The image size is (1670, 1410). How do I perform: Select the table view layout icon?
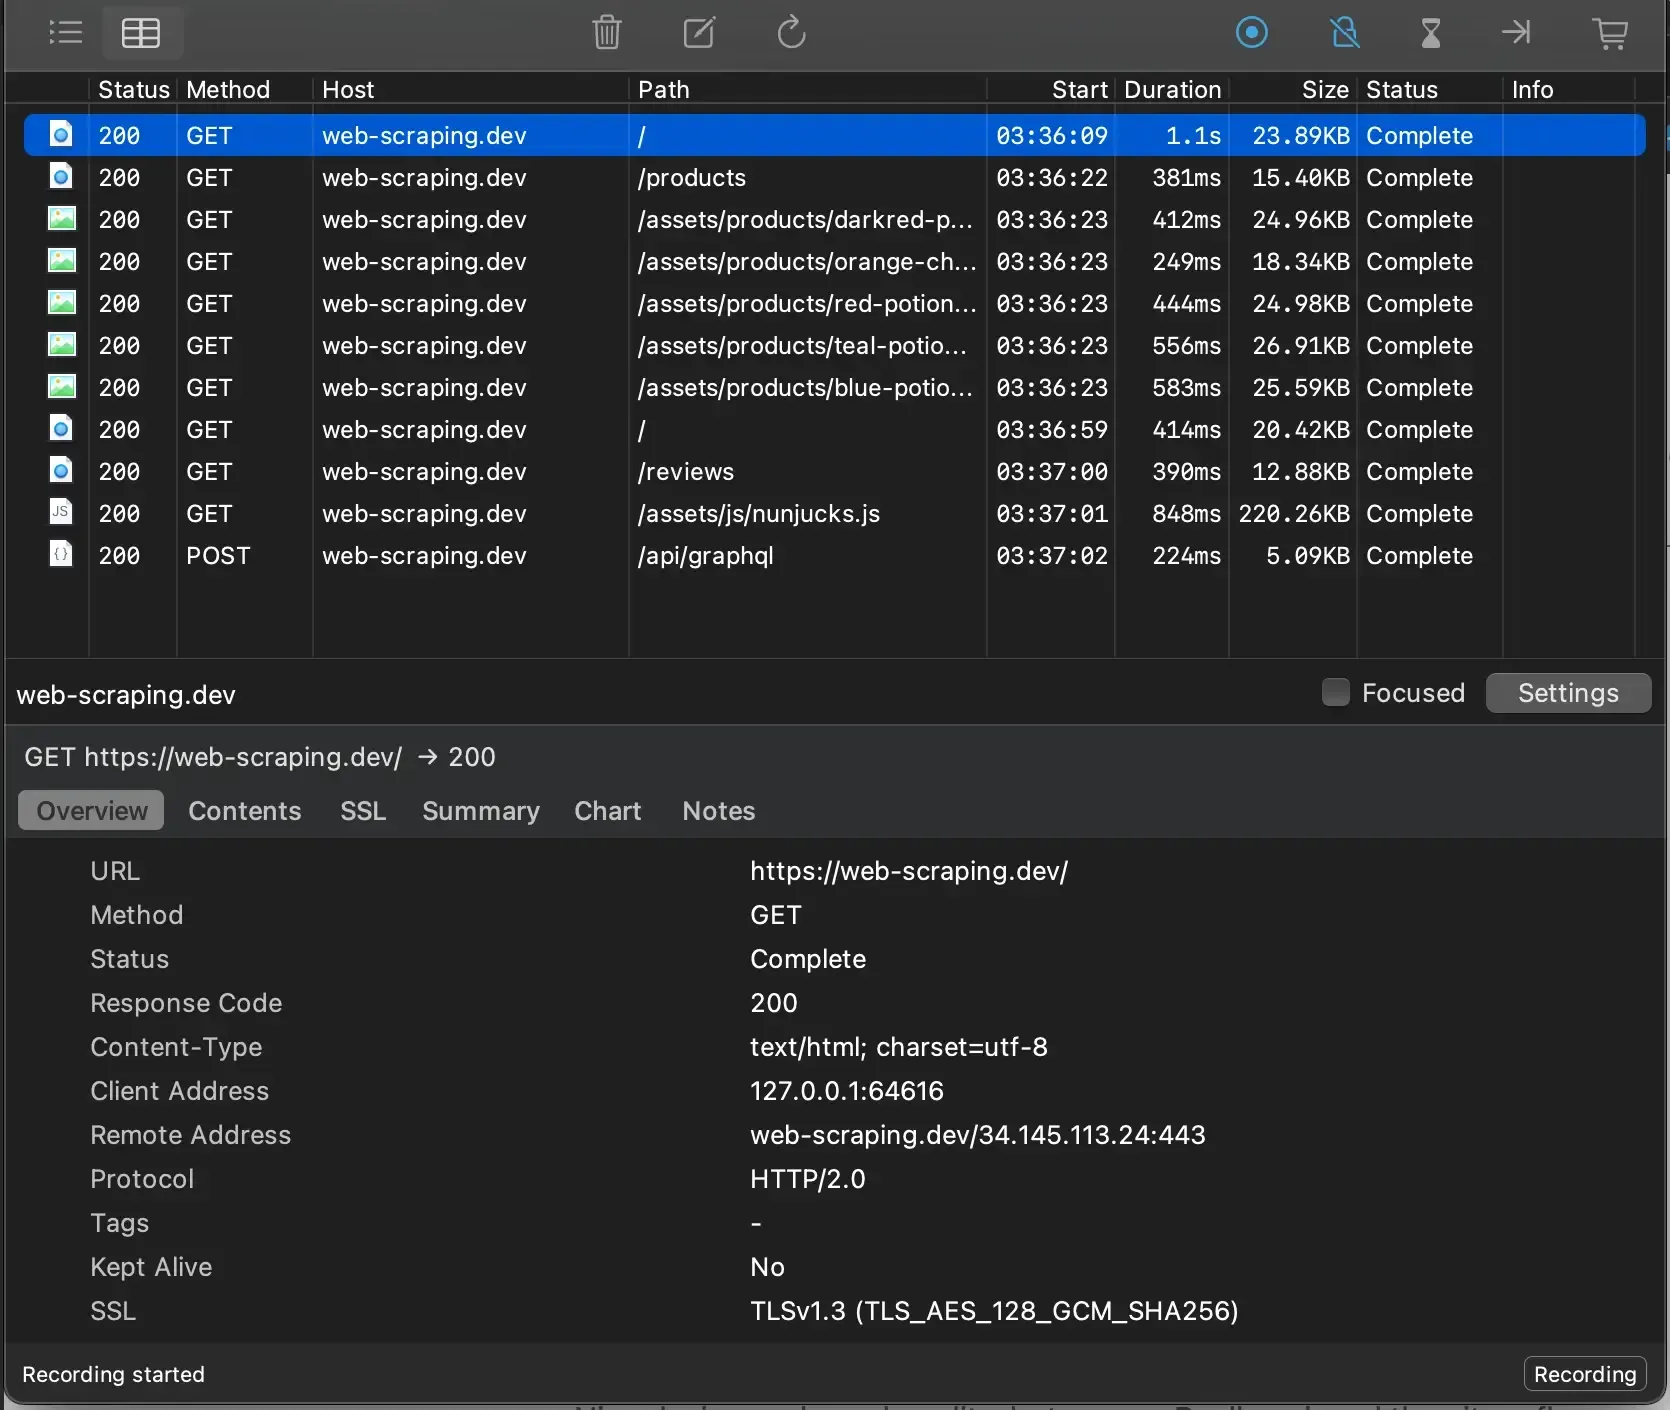[140, 33]
